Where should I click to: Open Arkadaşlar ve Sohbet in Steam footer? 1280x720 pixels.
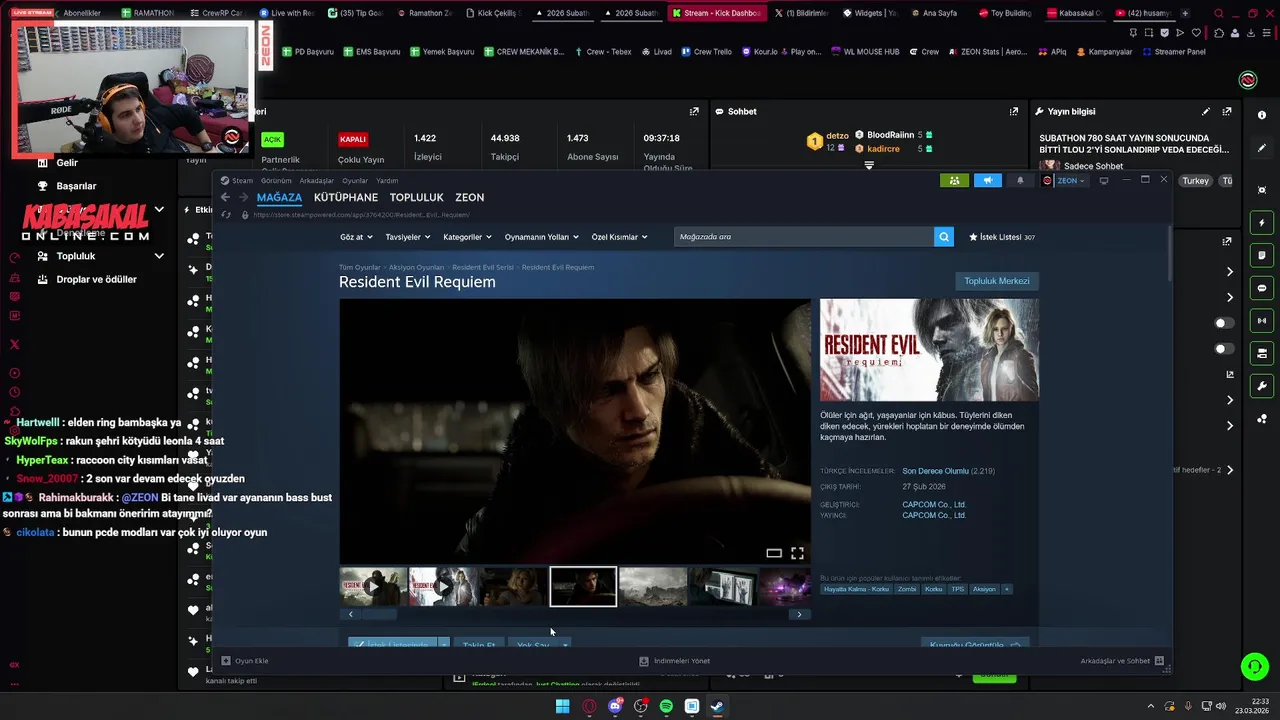(1122, 660)
